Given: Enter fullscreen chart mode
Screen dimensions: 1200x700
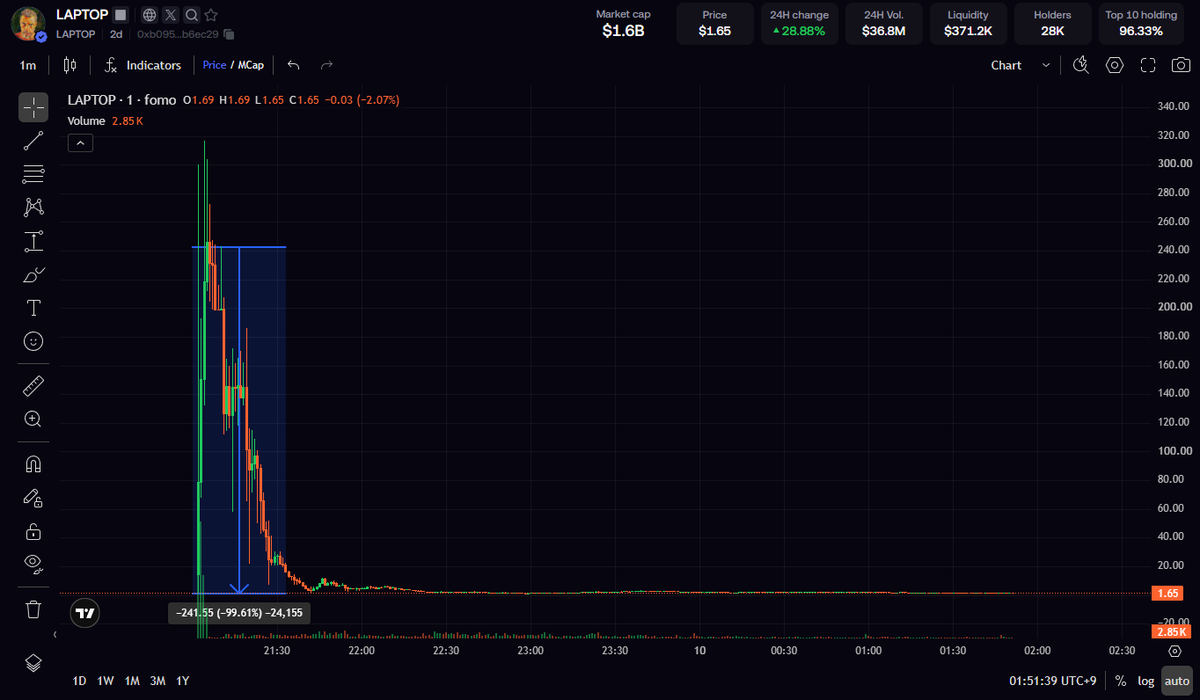Looking at the screenshot, I should click(x=1149, y=65).
